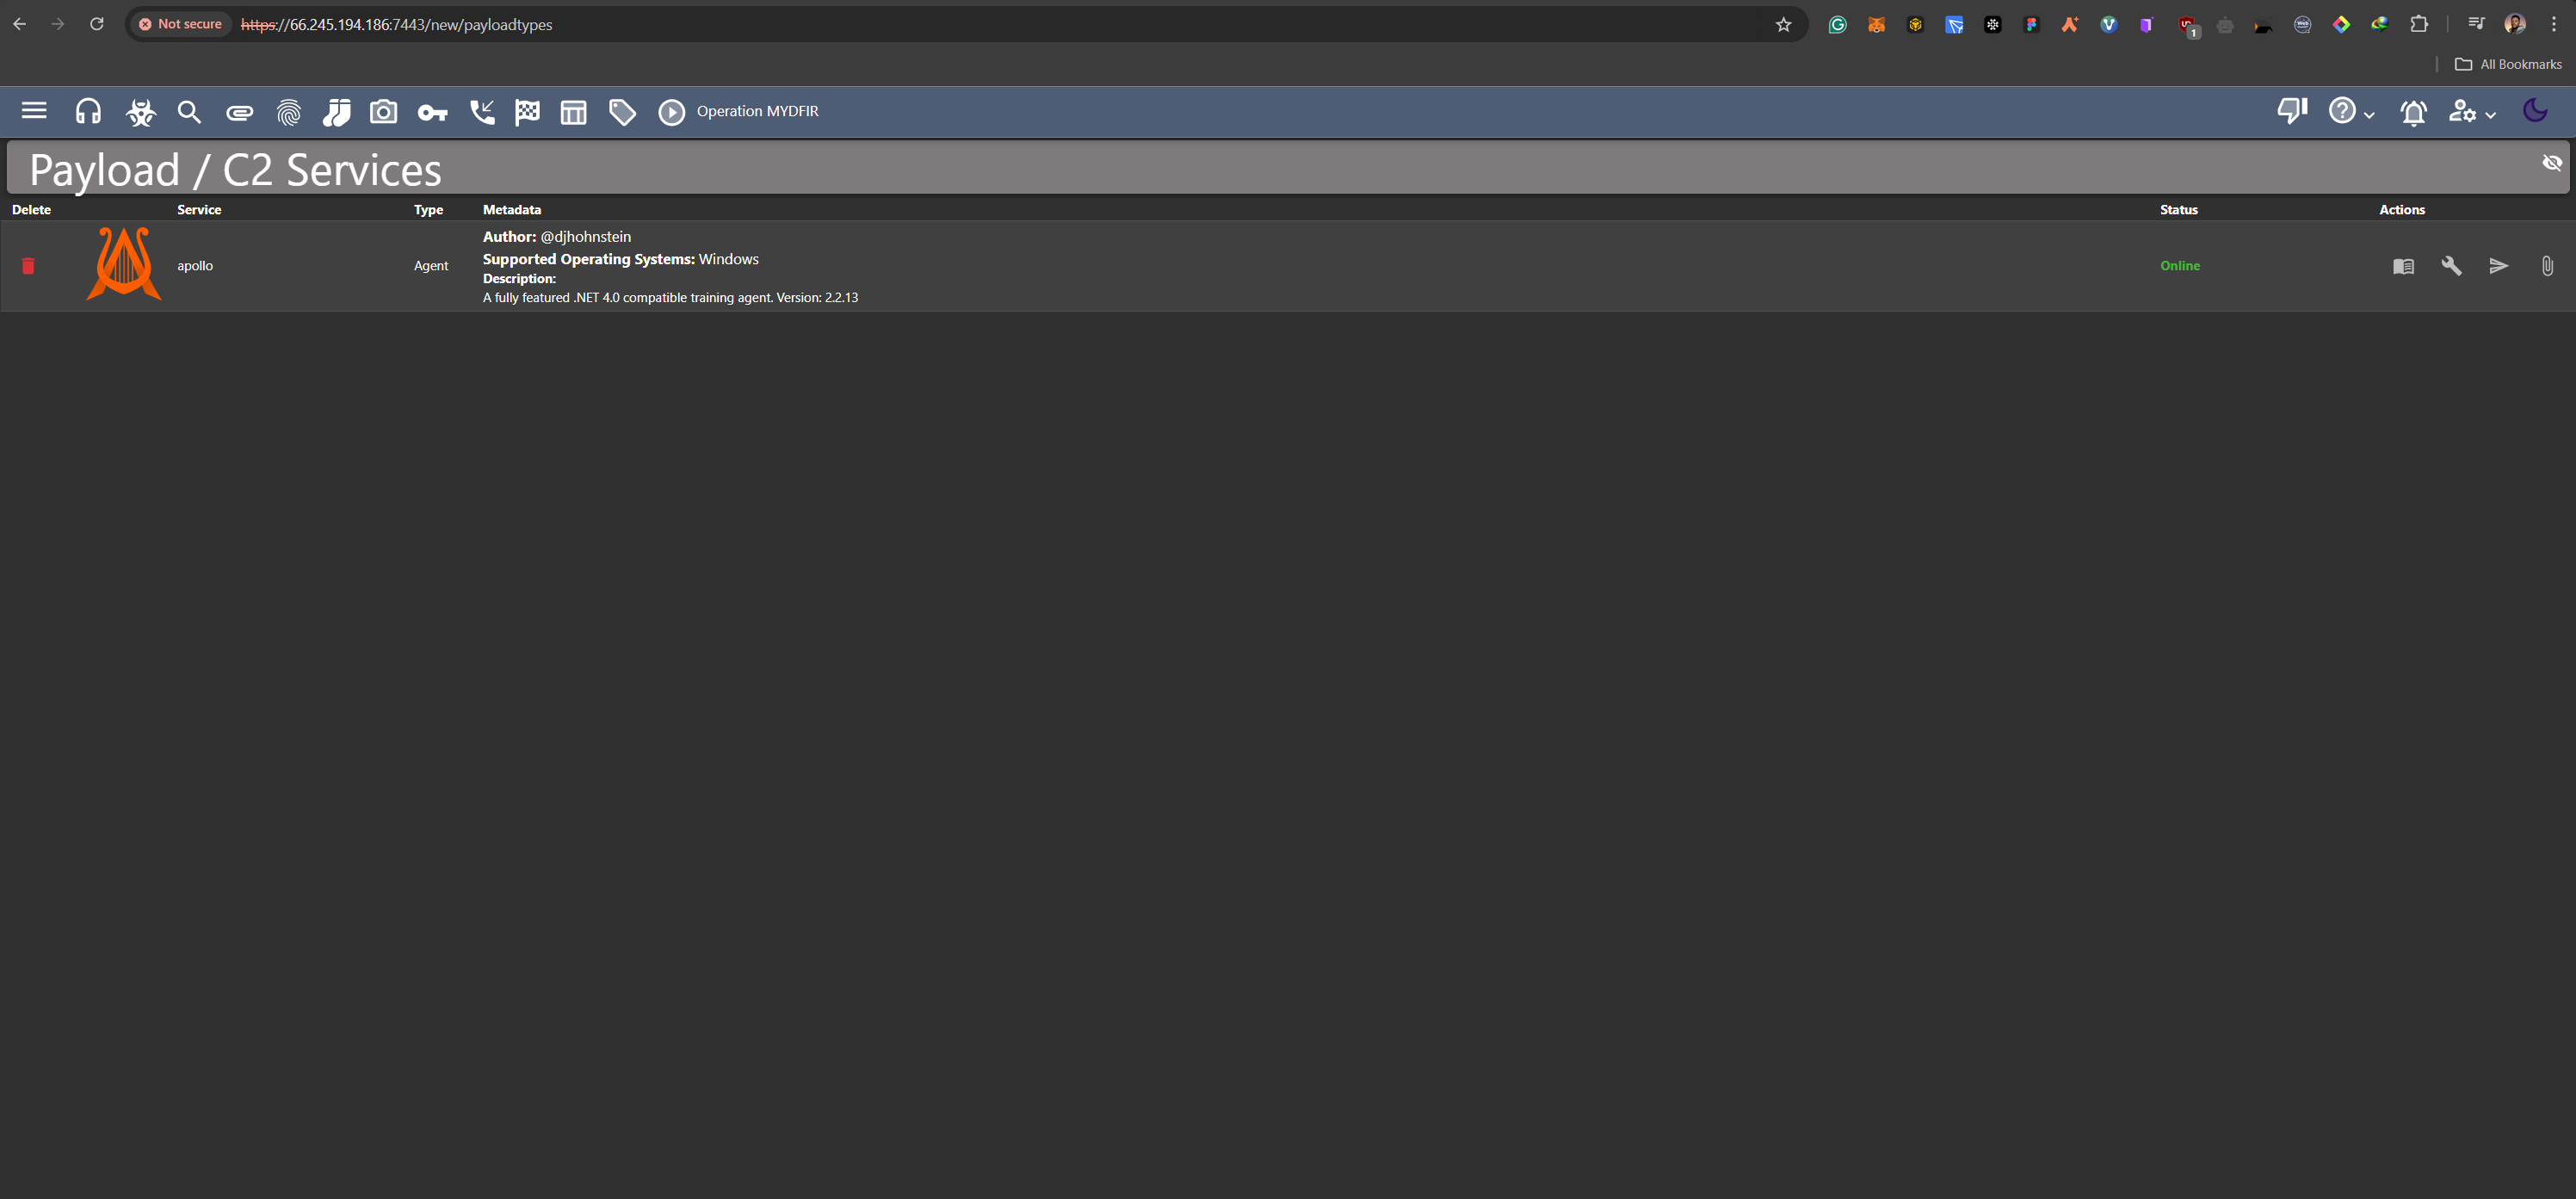Open the wrench build icon for apollo
This screenshot has height=1199, width=2576.
point(2451,265)
